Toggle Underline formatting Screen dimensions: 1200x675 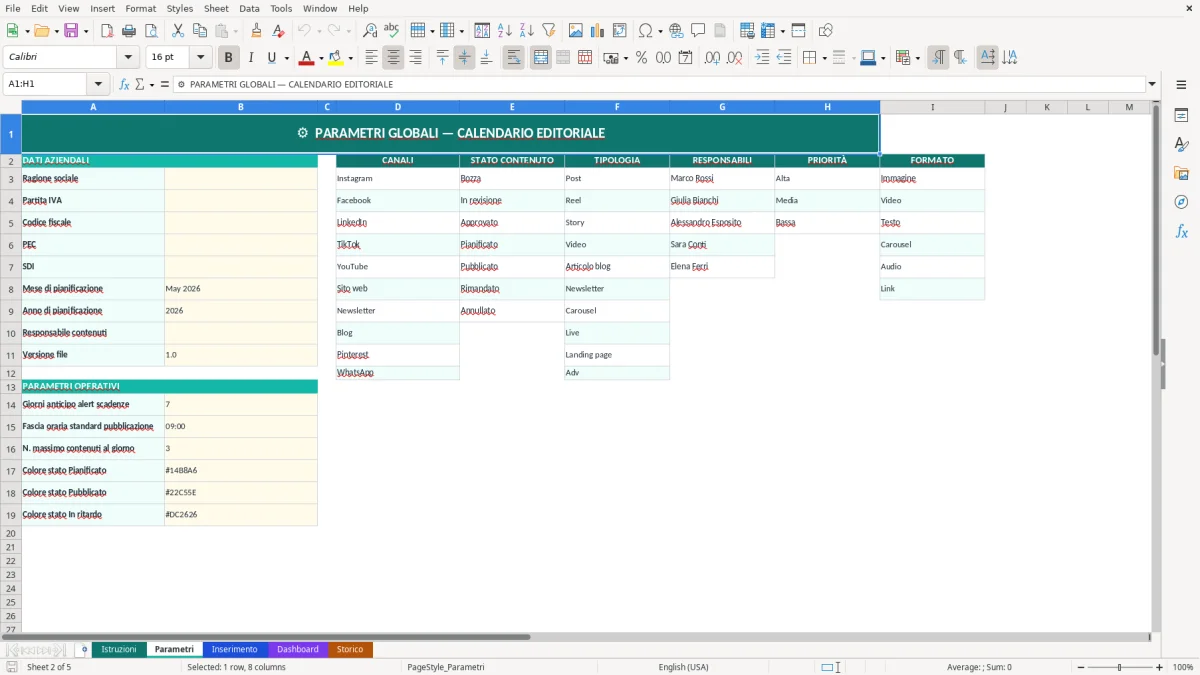click(271, 58)
